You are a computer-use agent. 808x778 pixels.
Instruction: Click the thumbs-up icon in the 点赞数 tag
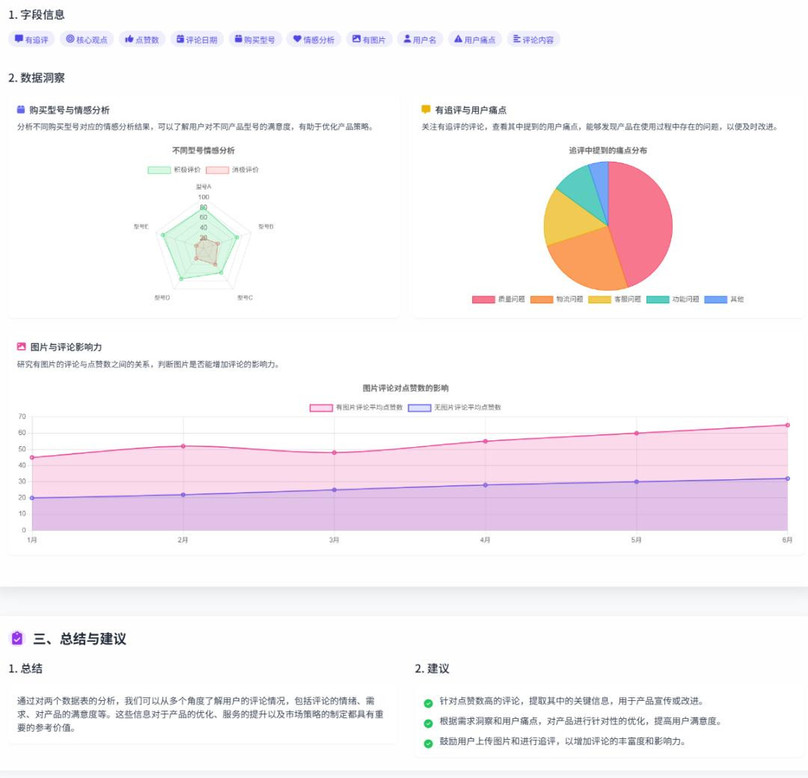129,39
